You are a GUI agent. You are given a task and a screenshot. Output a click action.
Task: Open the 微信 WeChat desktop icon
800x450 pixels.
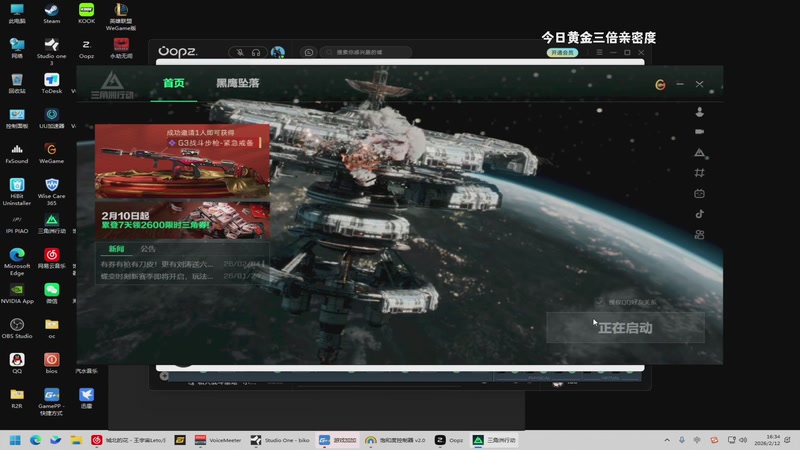[x=52, y=293]
